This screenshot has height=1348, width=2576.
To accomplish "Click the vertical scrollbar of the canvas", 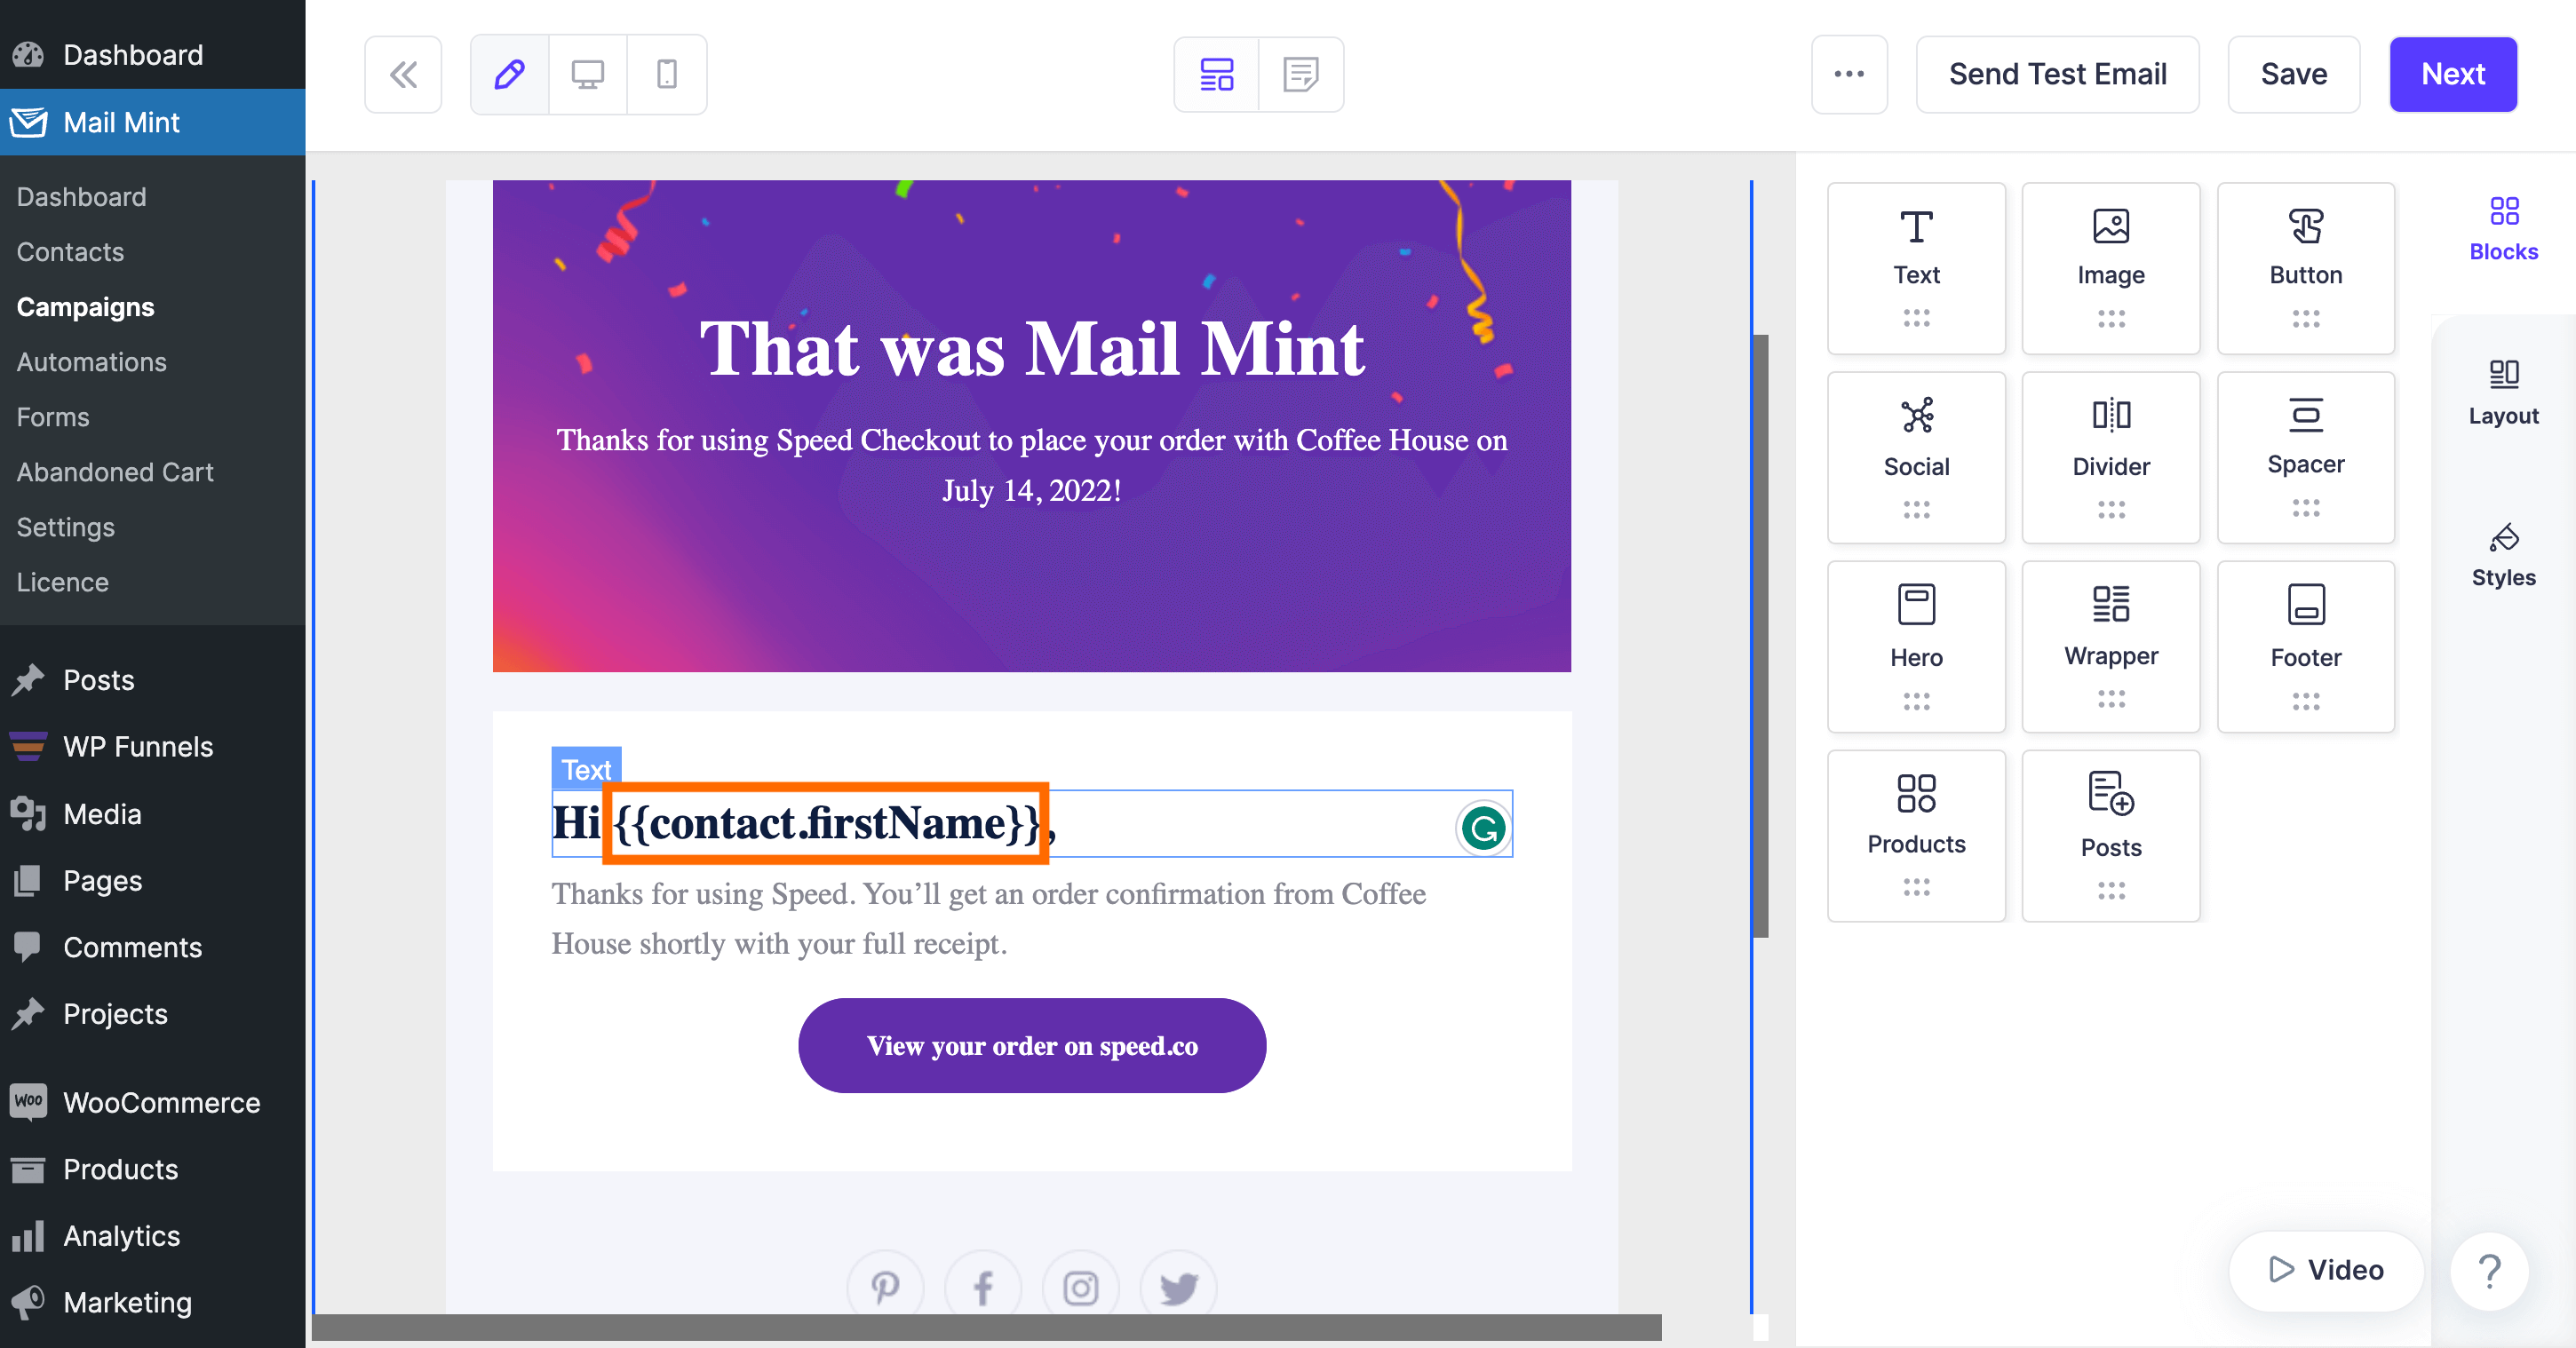I will click(1759, 636).
